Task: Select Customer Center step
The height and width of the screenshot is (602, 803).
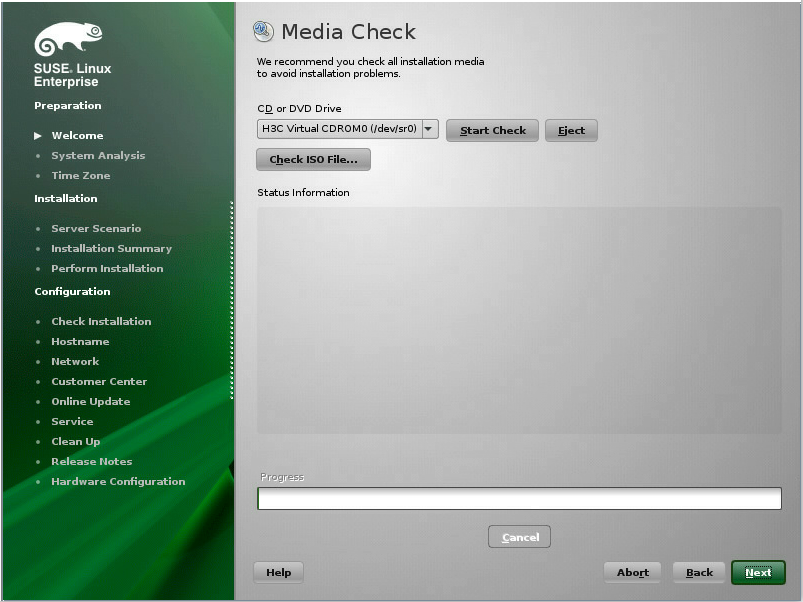Action: [99, 381]
